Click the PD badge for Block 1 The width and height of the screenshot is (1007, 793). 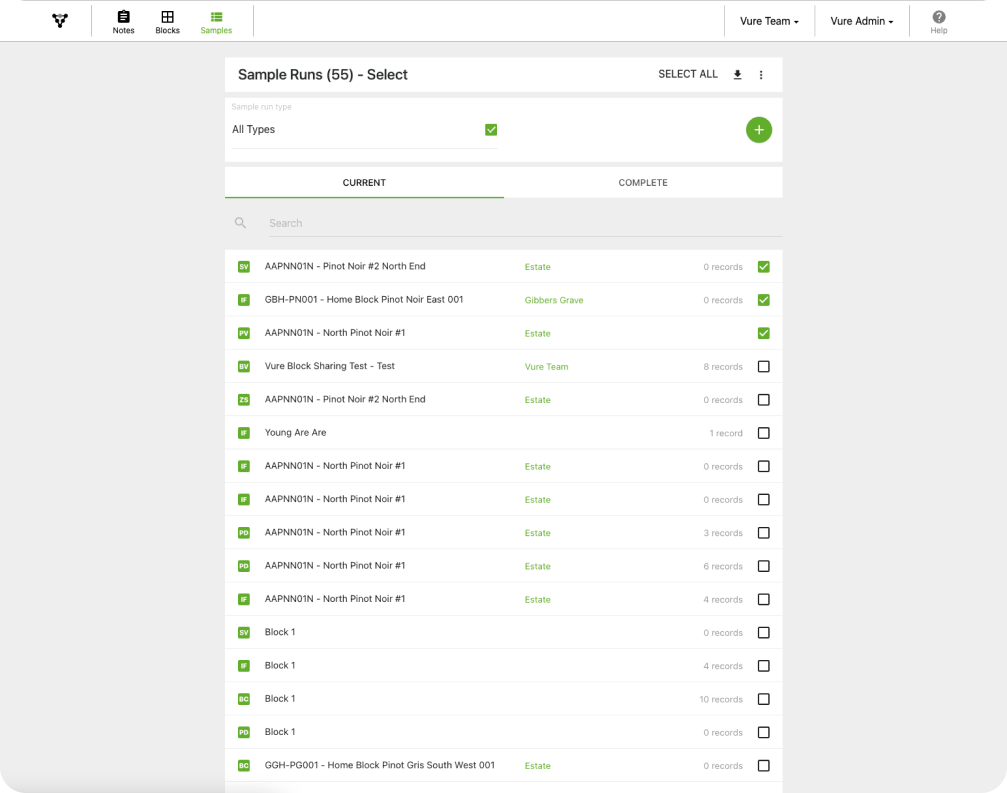pos(244,732)
